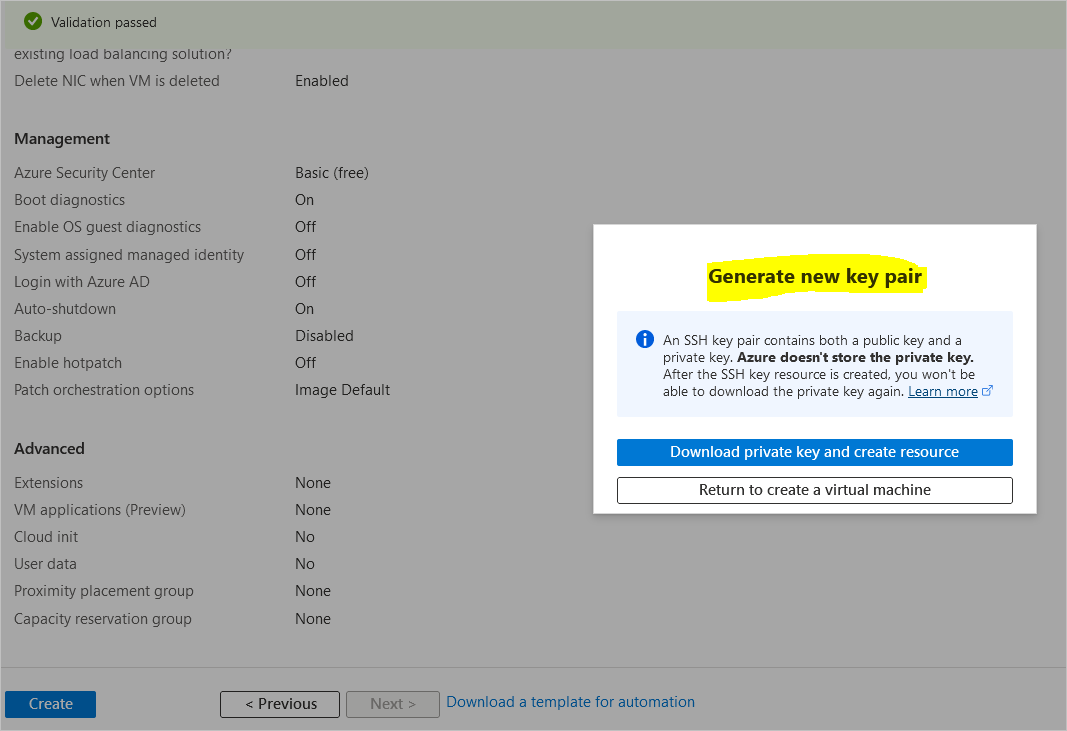Click Off value for Enable hotpatch
Image resolution: width=1067 pixels, height=731 pixels.
pos(306,363)
